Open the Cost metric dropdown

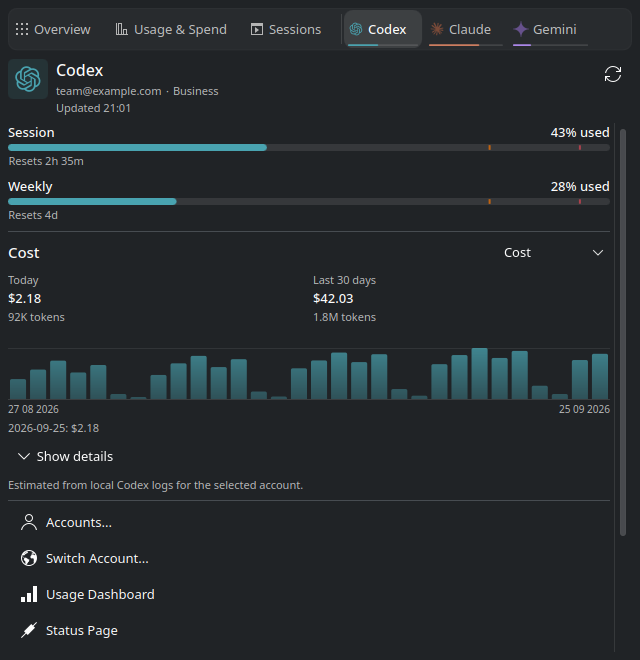tap(554, 253)
